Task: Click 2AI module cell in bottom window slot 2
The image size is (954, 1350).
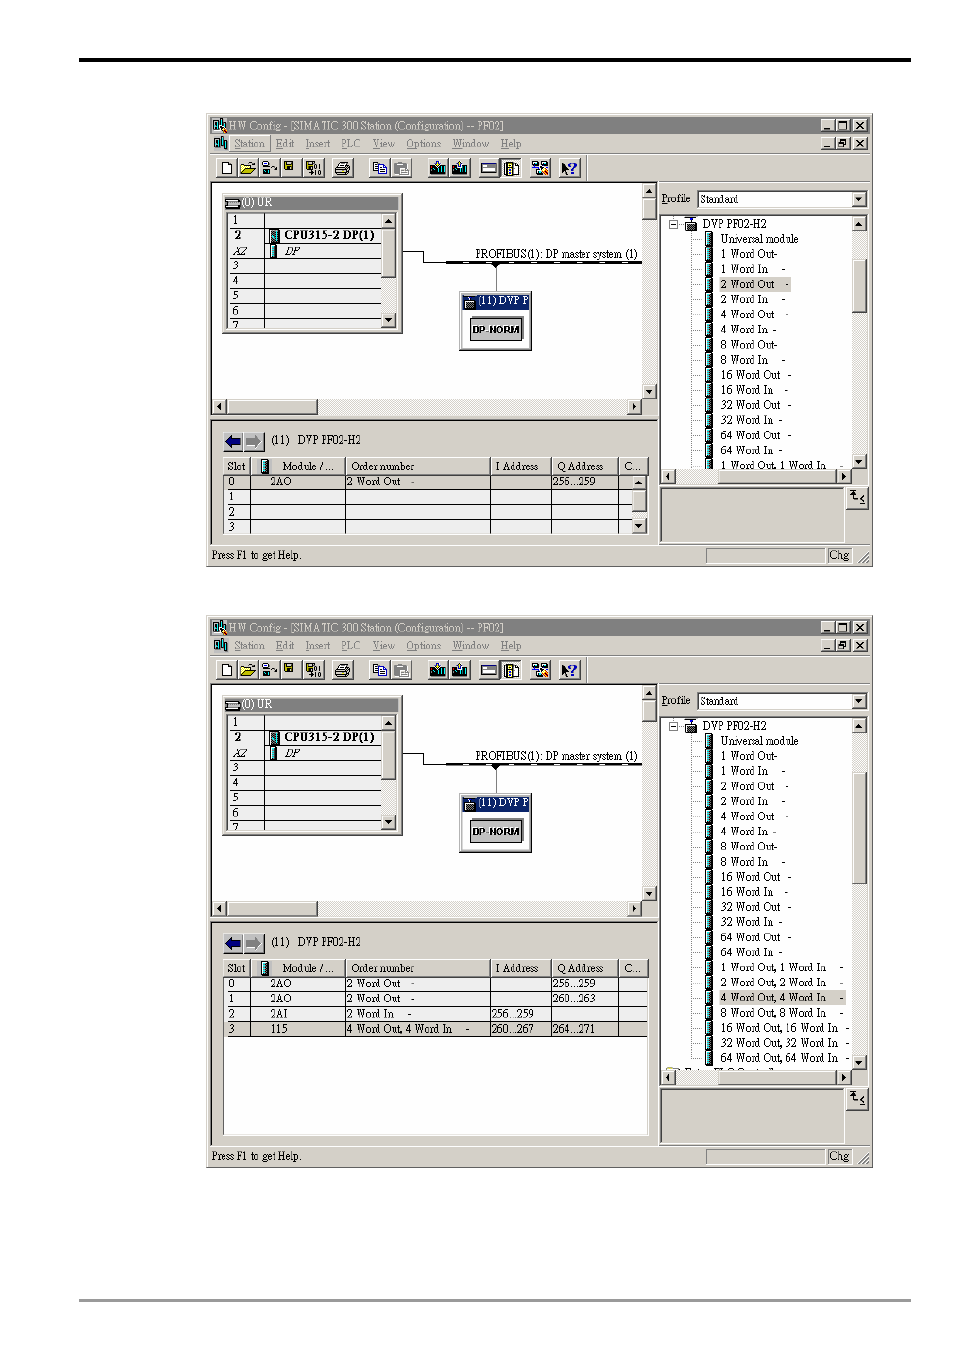Action: point(297,1014)
